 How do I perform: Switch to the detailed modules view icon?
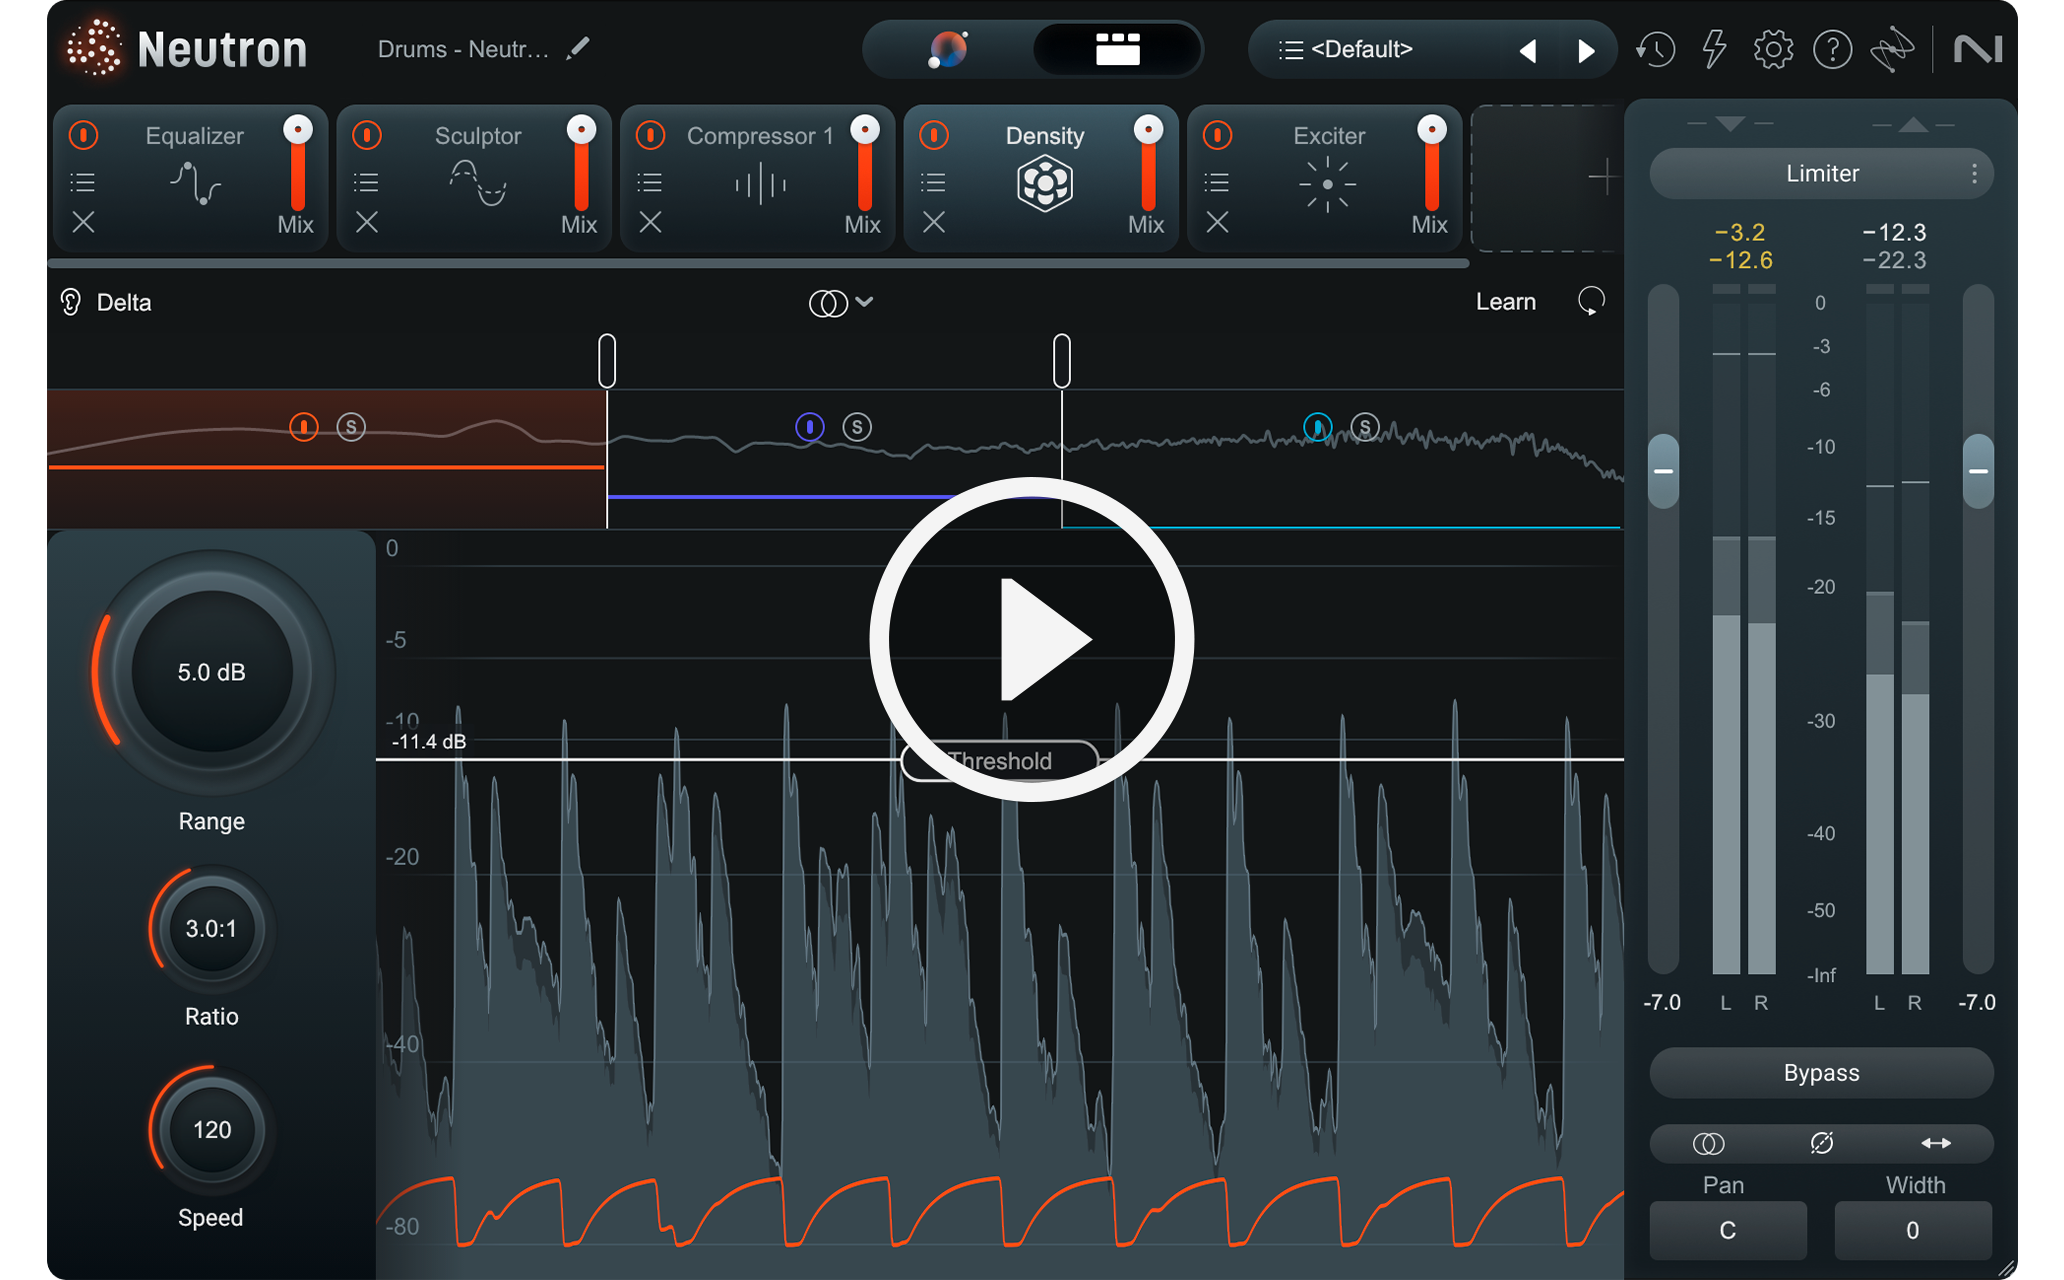tap(1117, 49)
